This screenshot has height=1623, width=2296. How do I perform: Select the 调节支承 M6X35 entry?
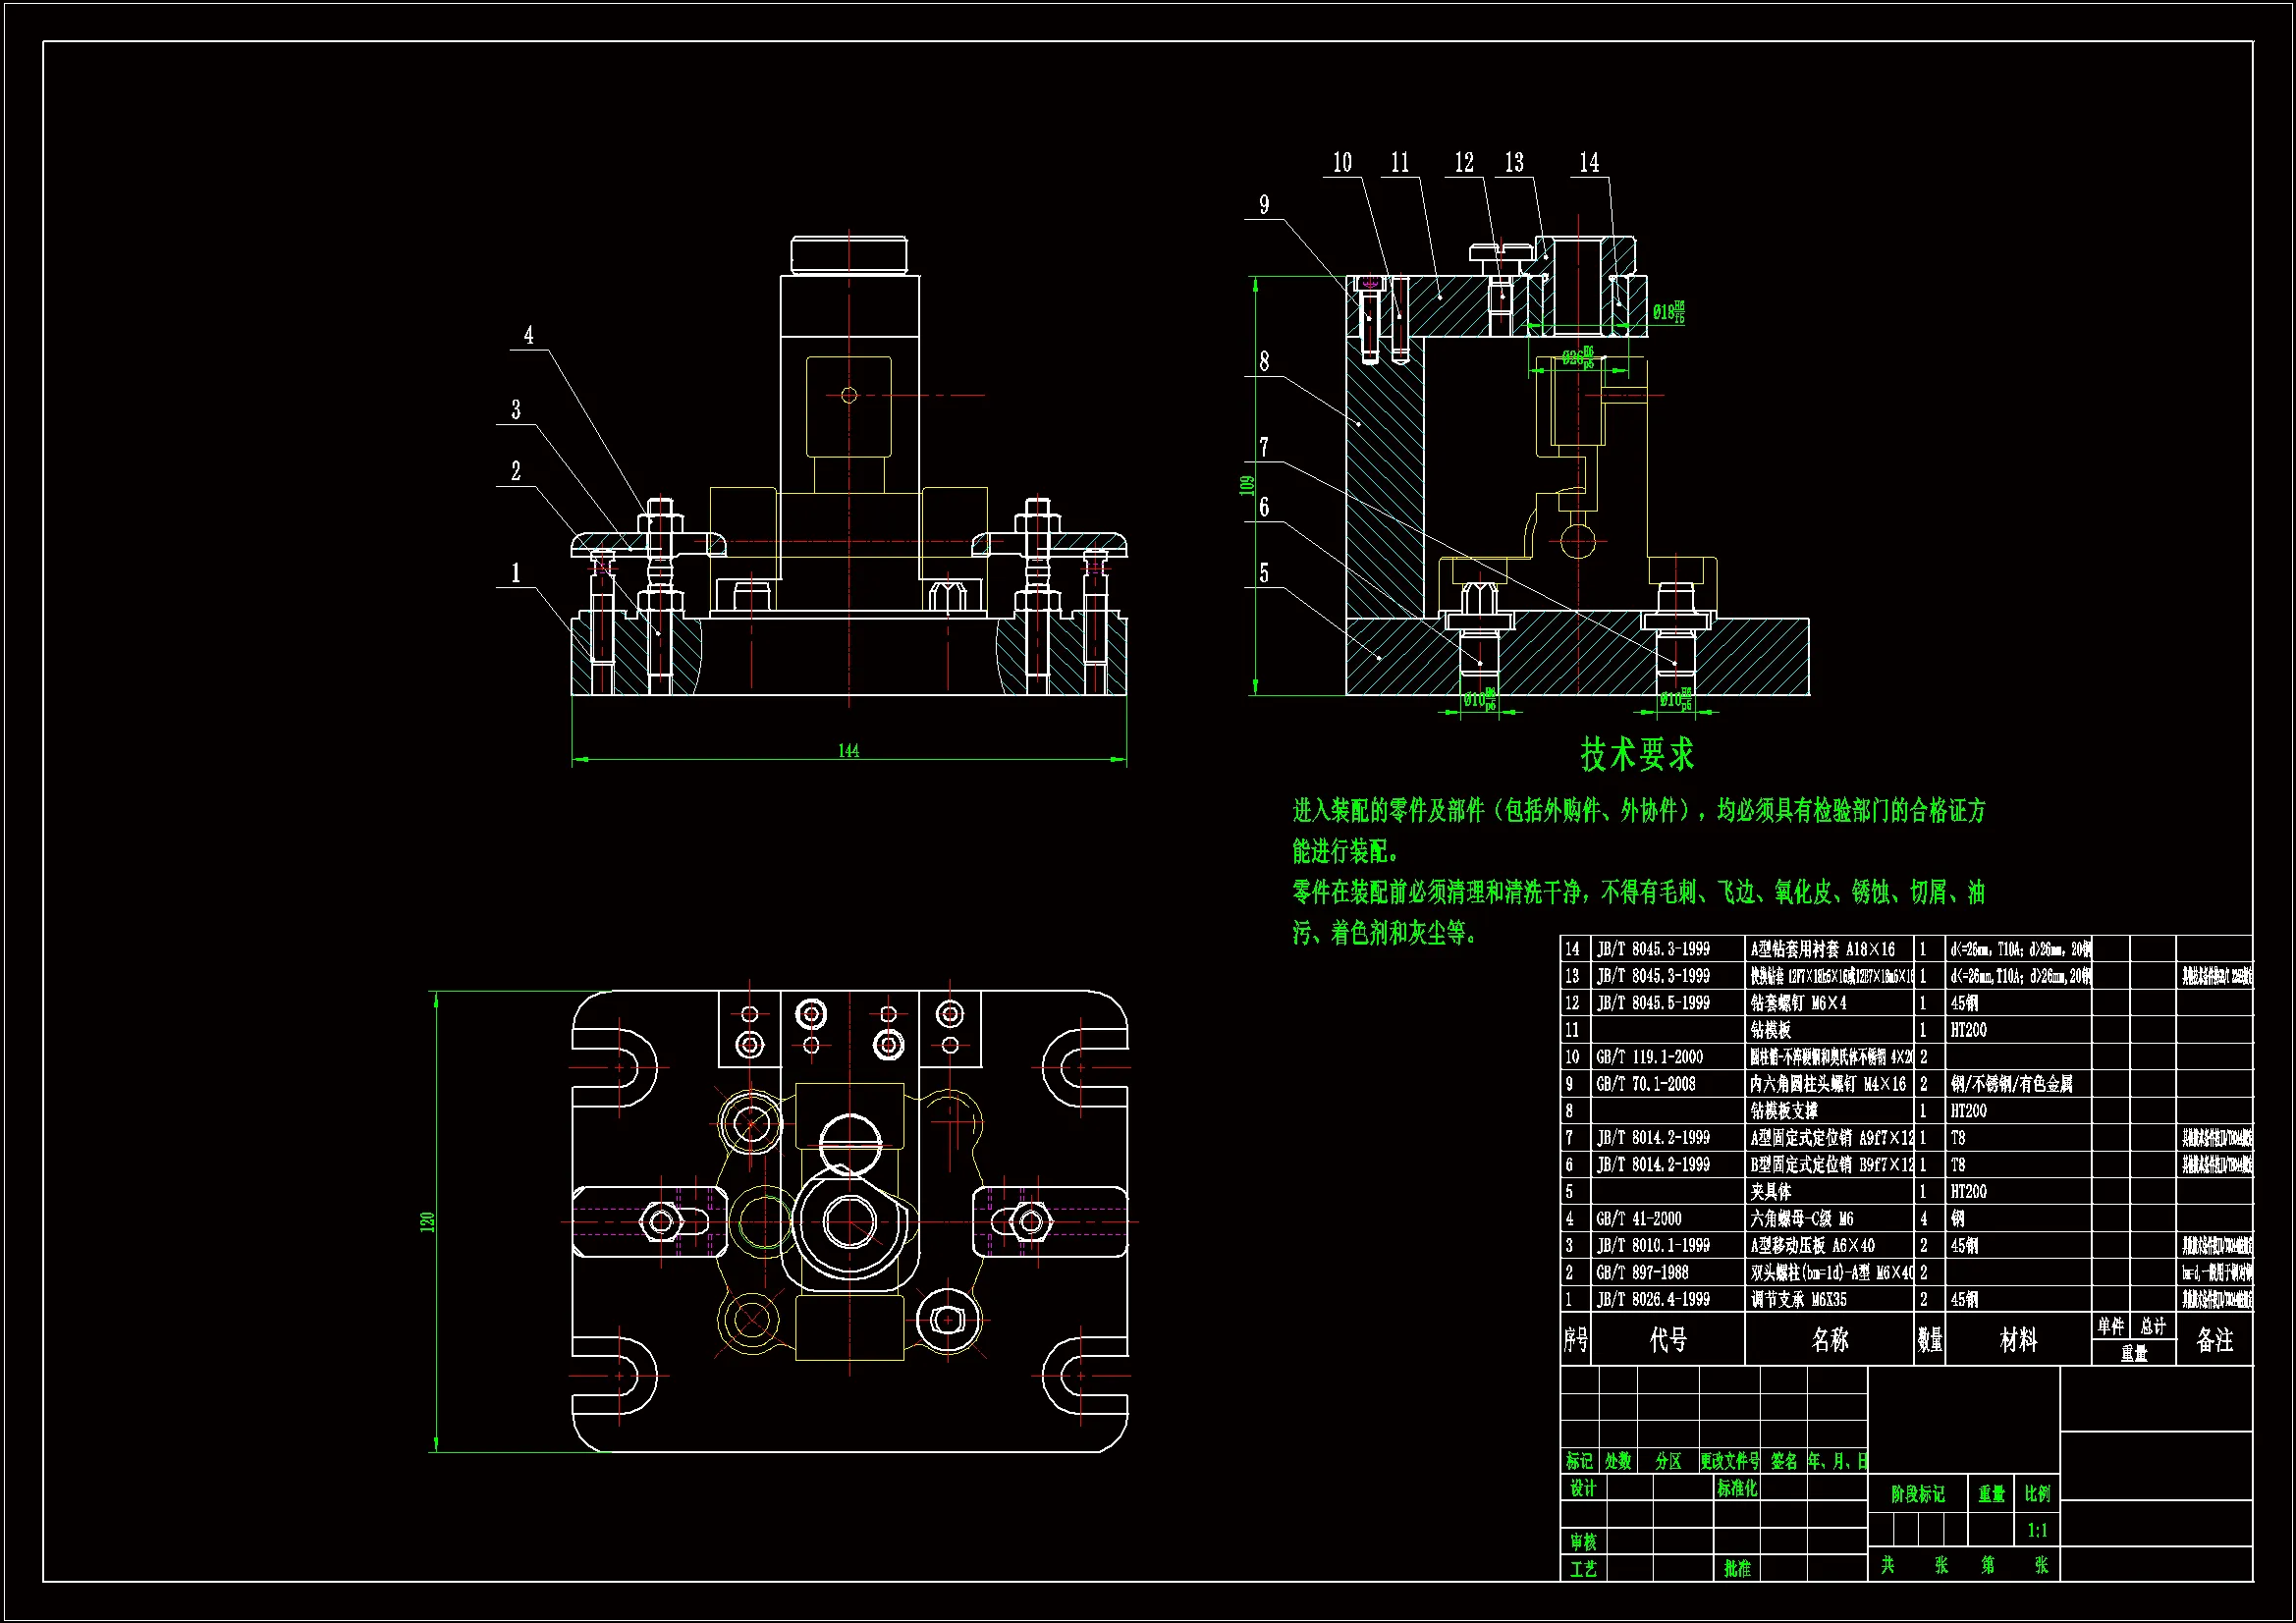1798,1300
